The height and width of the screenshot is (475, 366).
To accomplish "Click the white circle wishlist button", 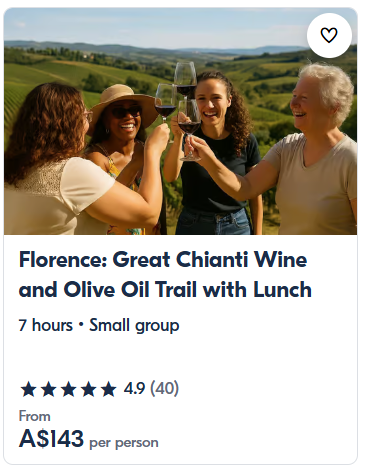I will [329, 35].
